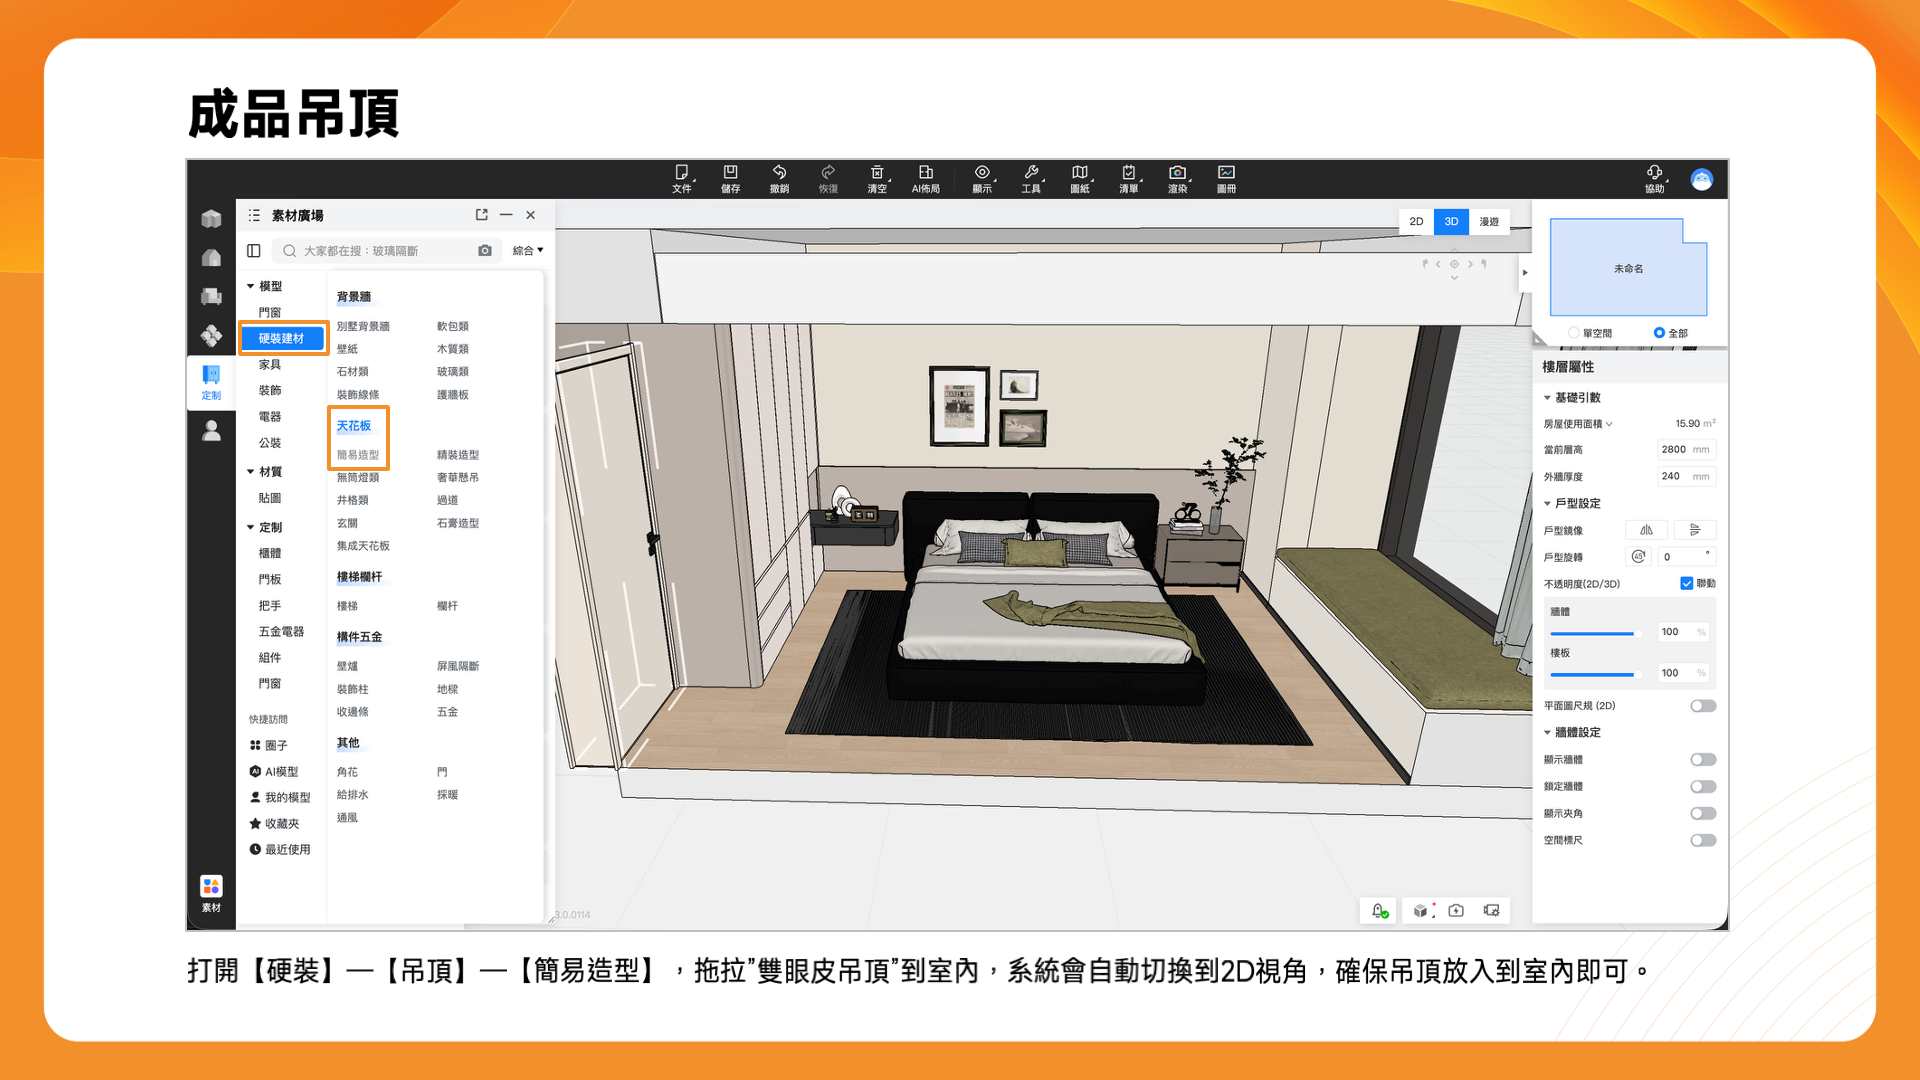This screenshot has height=1080, width=1920.
Task: Select the 單空間 radio button
Action: pyautogui.click(x=1574, y=333)
